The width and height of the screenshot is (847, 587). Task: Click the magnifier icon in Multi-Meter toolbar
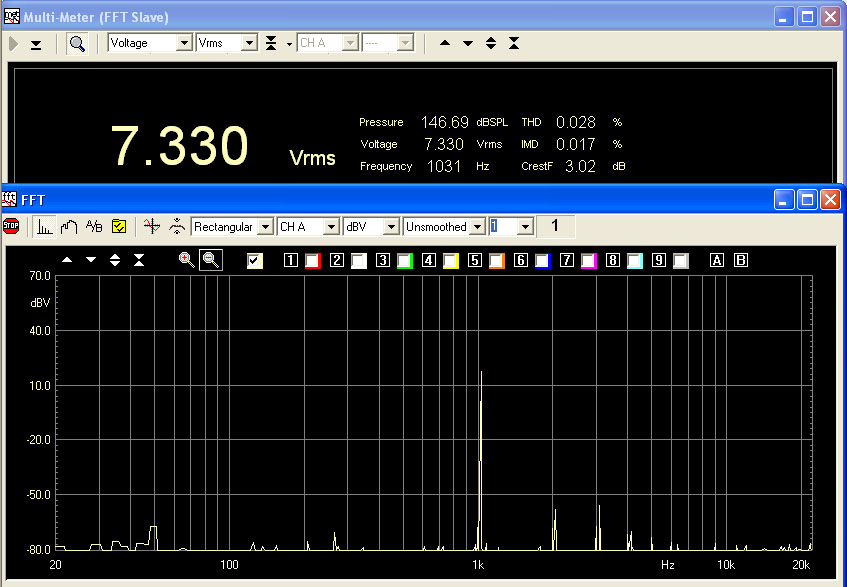click(77, 44)
